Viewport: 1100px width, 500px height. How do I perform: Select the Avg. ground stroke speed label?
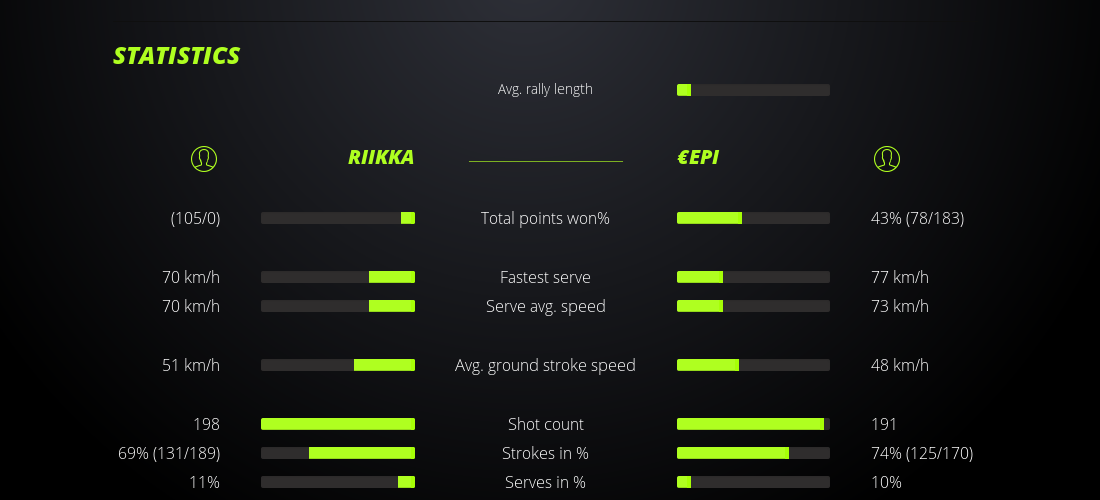545,365
